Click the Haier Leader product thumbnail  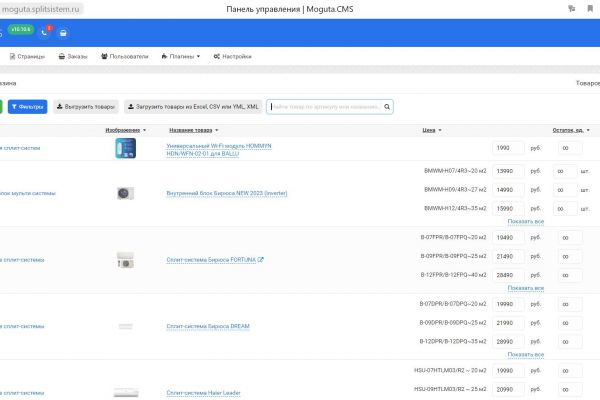tap(126, 393)
